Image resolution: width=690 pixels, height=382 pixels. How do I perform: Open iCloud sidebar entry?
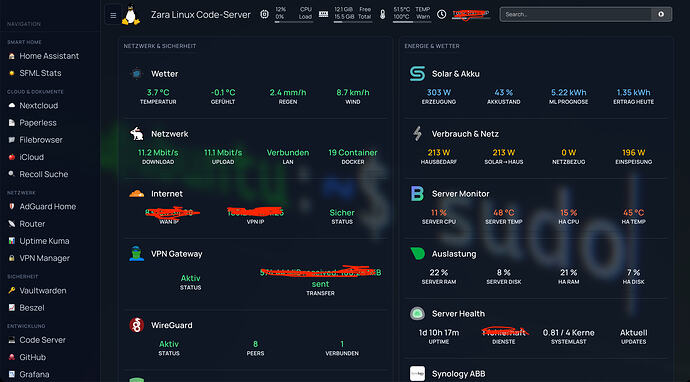pos(26,157)
